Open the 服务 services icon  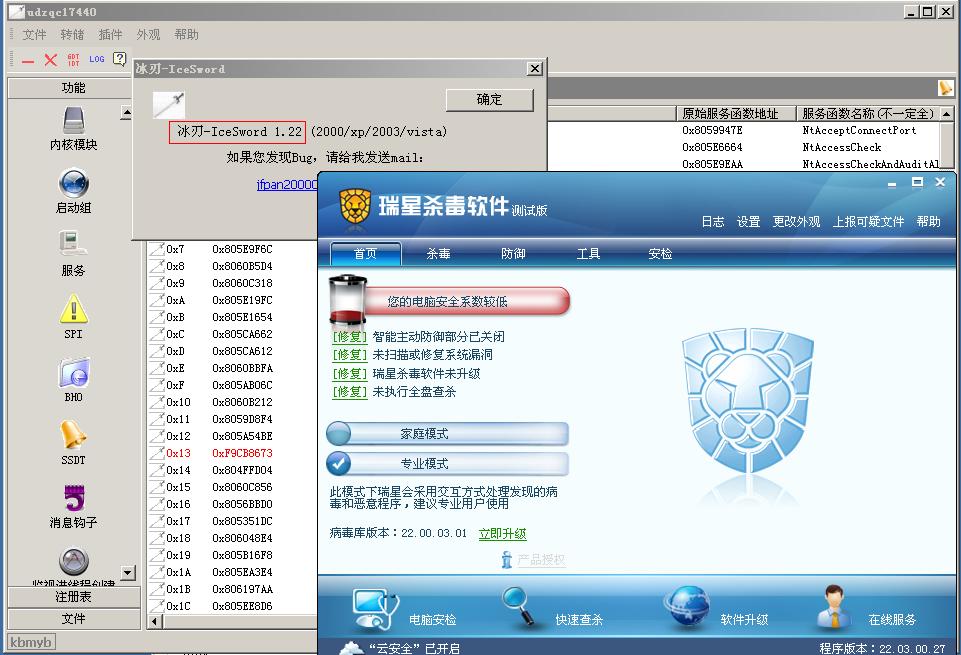(74, 244)
